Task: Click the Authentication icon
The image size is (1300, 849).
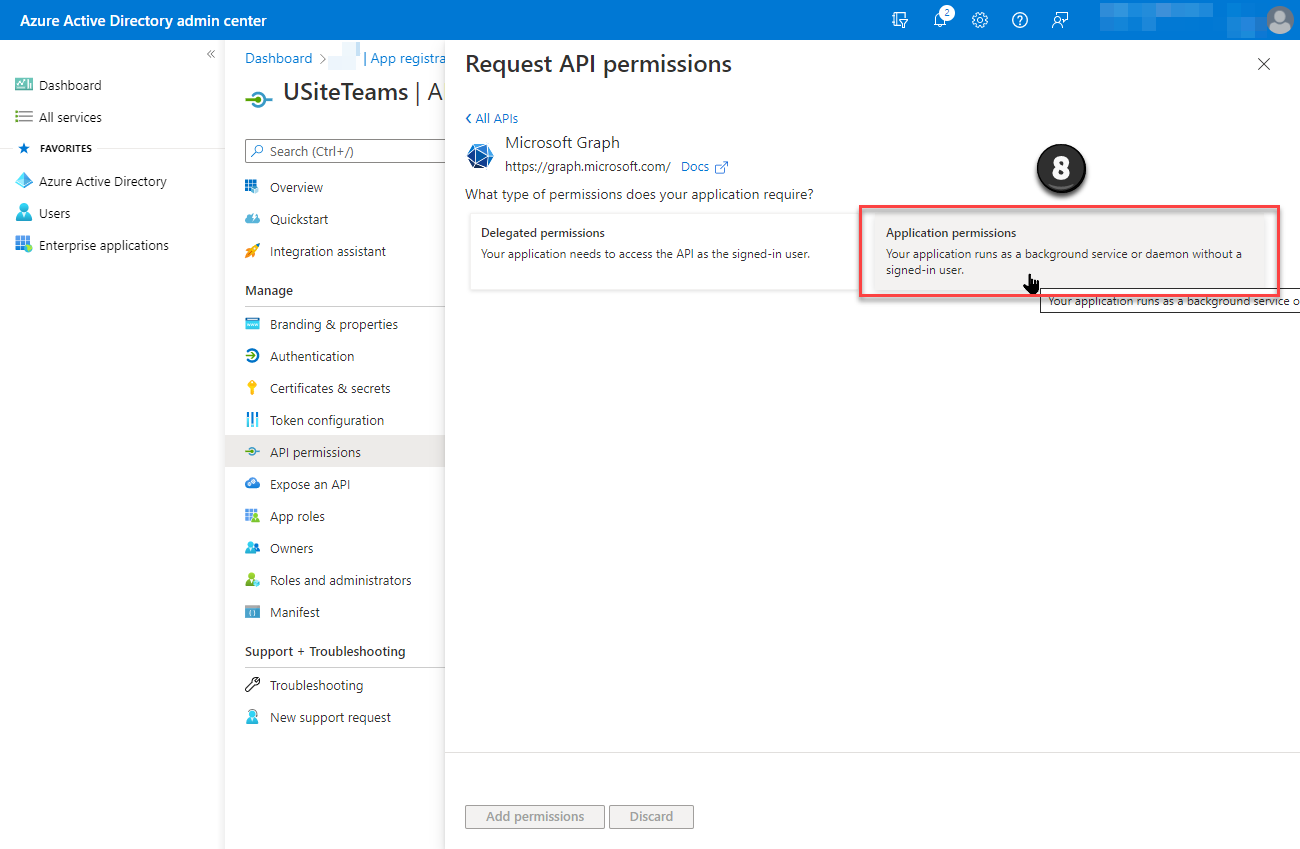Action: click(x=252, y=356)
